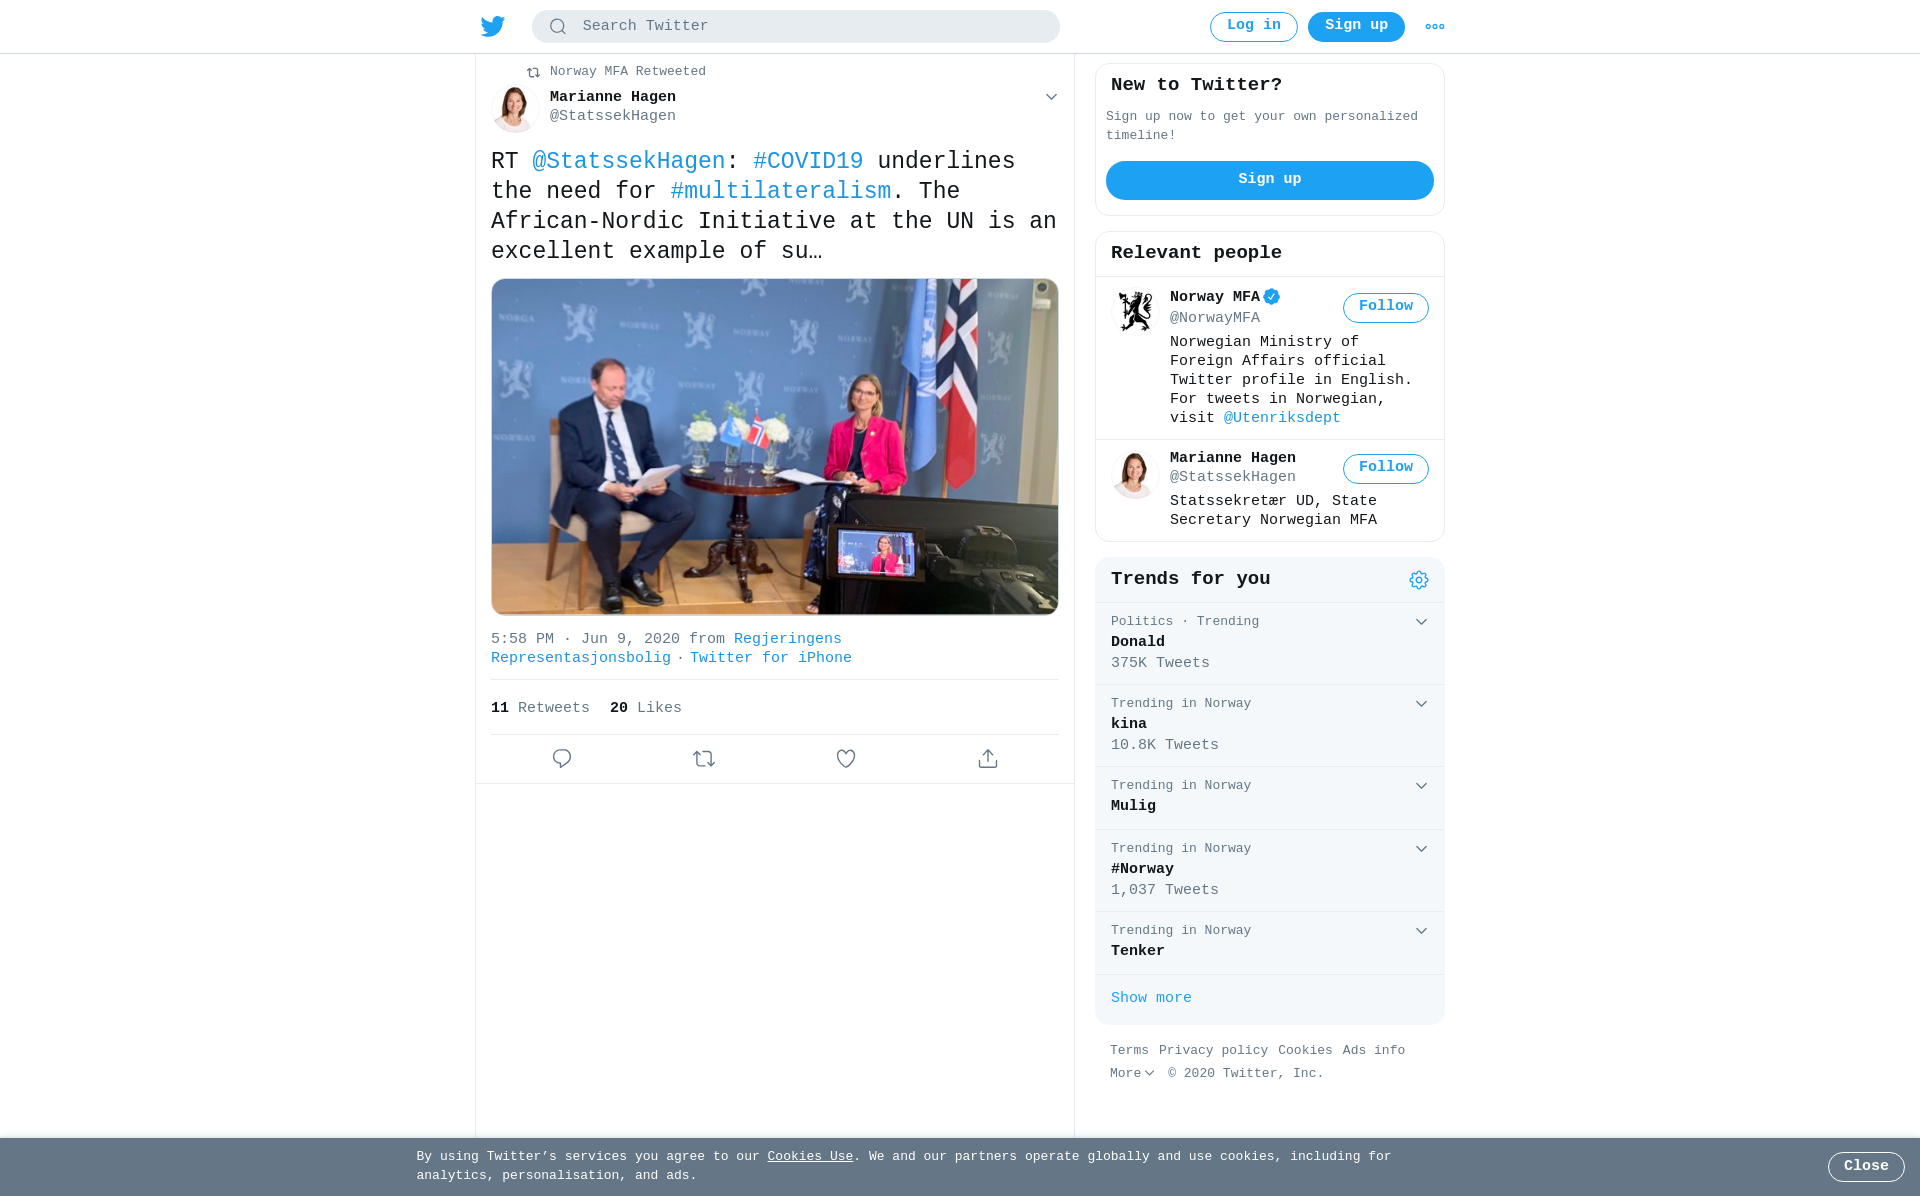
Task: Expand options chevron for Donald trend
Action: click(x=1421, y=622)
